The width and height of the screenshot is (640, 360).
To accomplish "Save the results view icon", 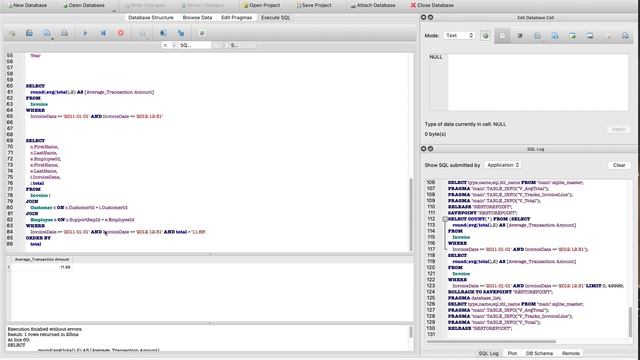I will pos(142,33).
